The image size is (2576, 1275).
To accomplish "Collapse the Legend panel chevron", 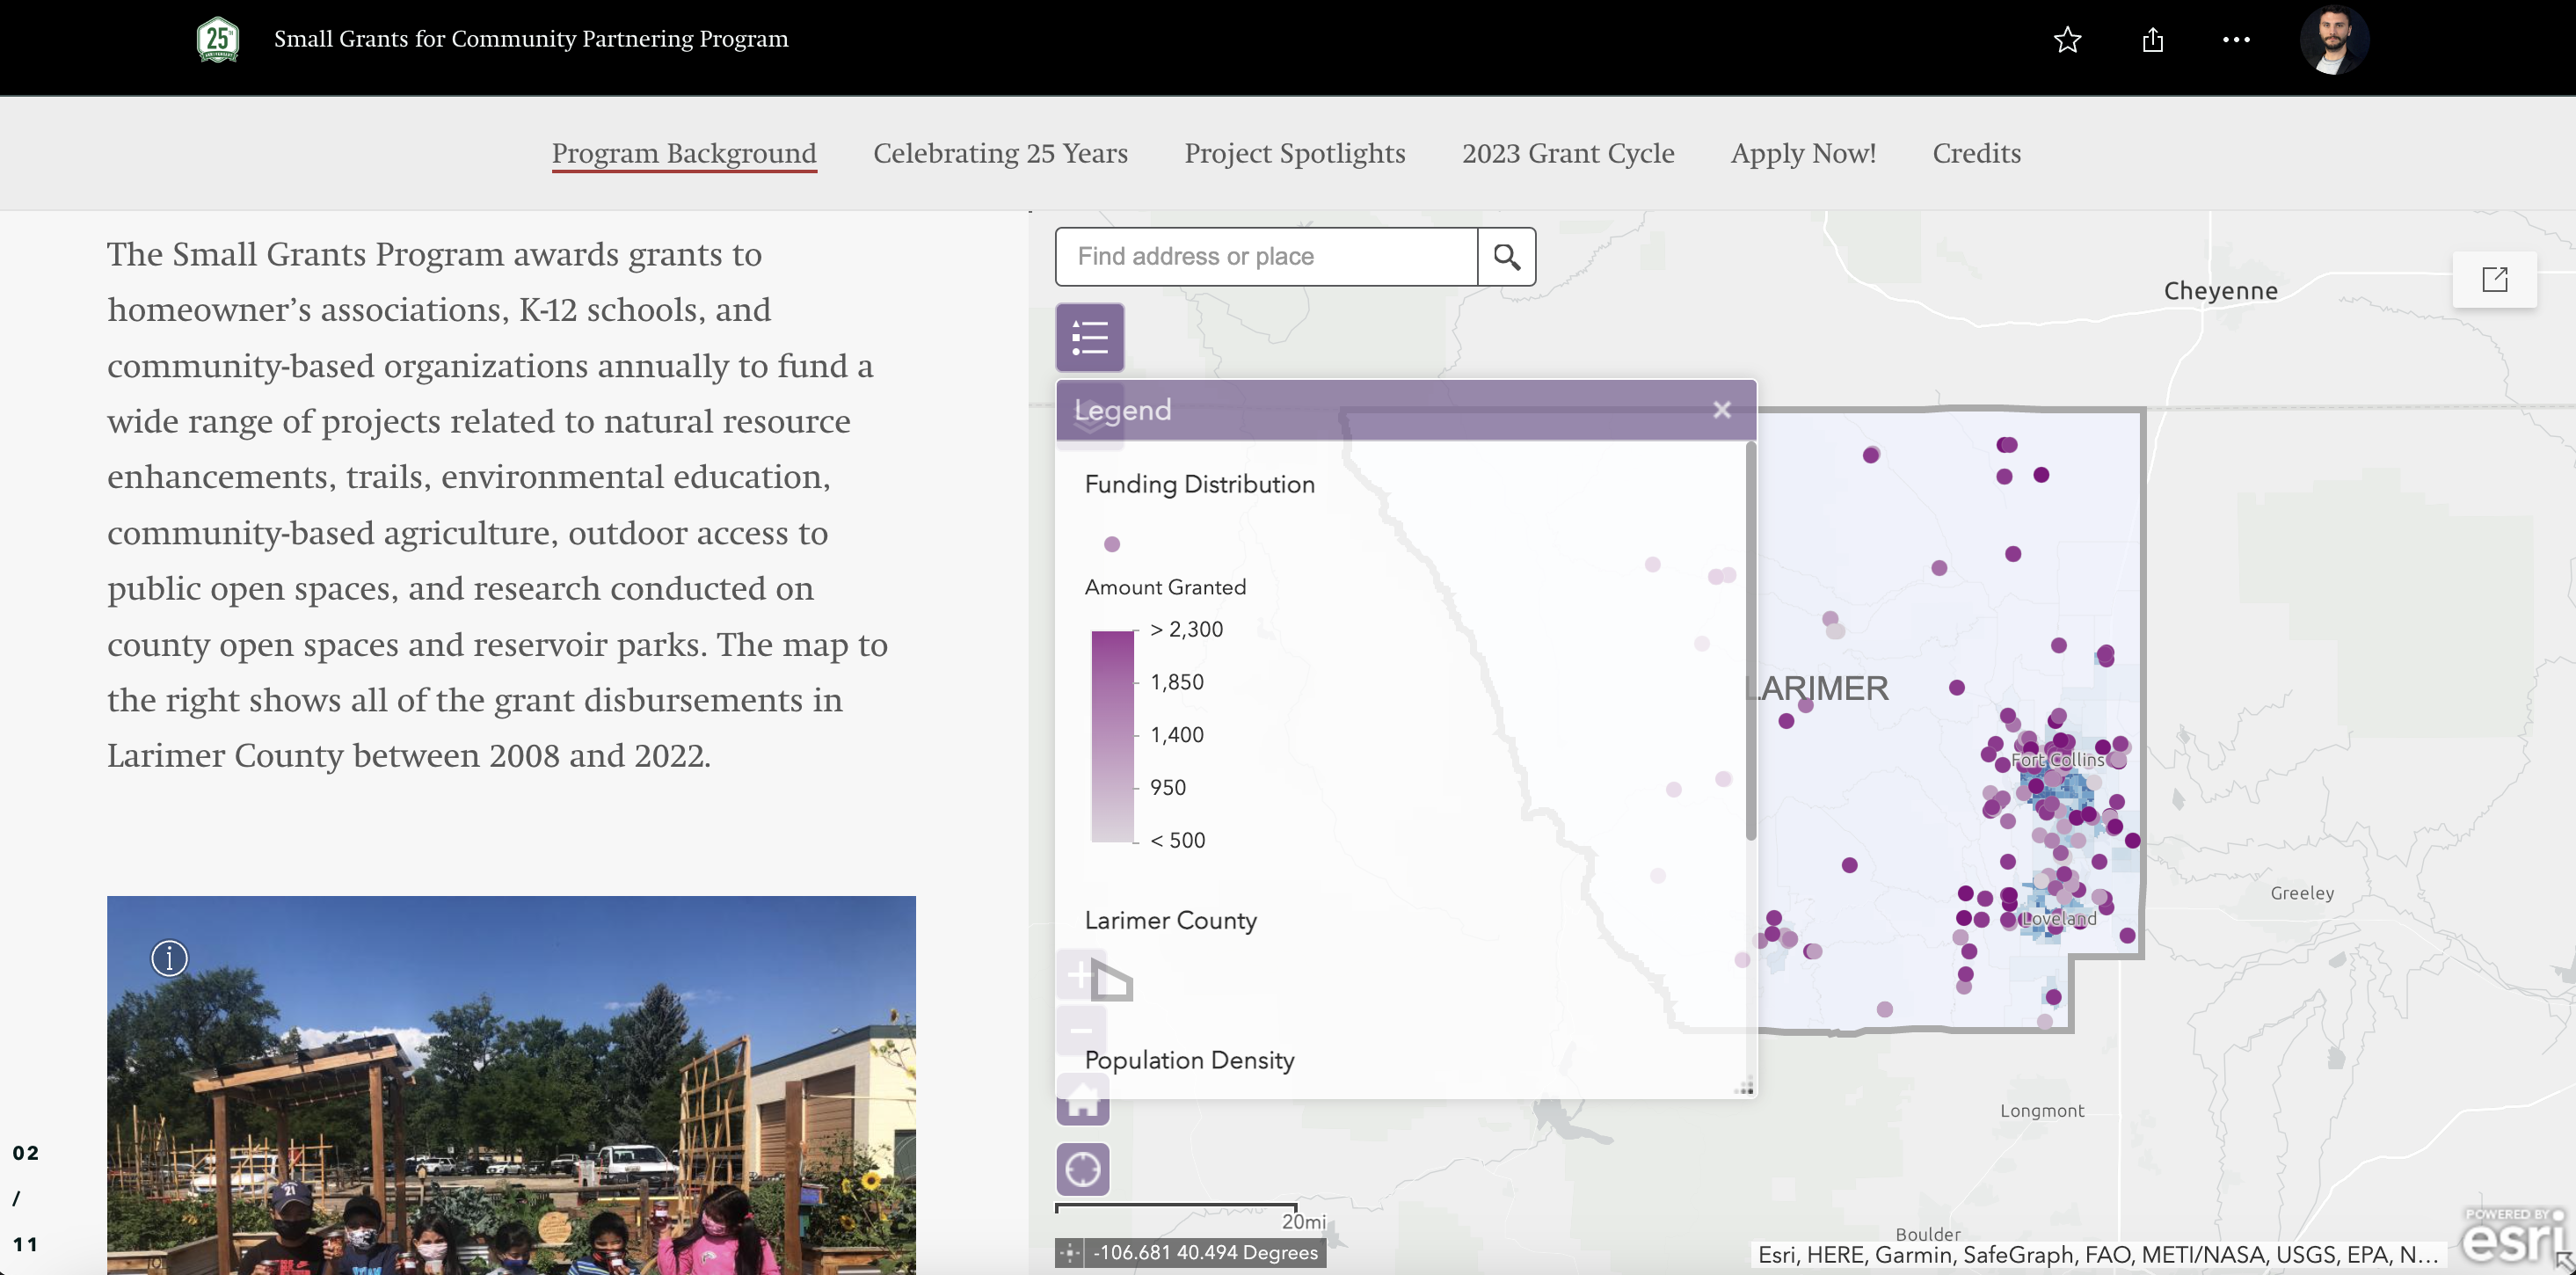I will tap(1089, 423).
